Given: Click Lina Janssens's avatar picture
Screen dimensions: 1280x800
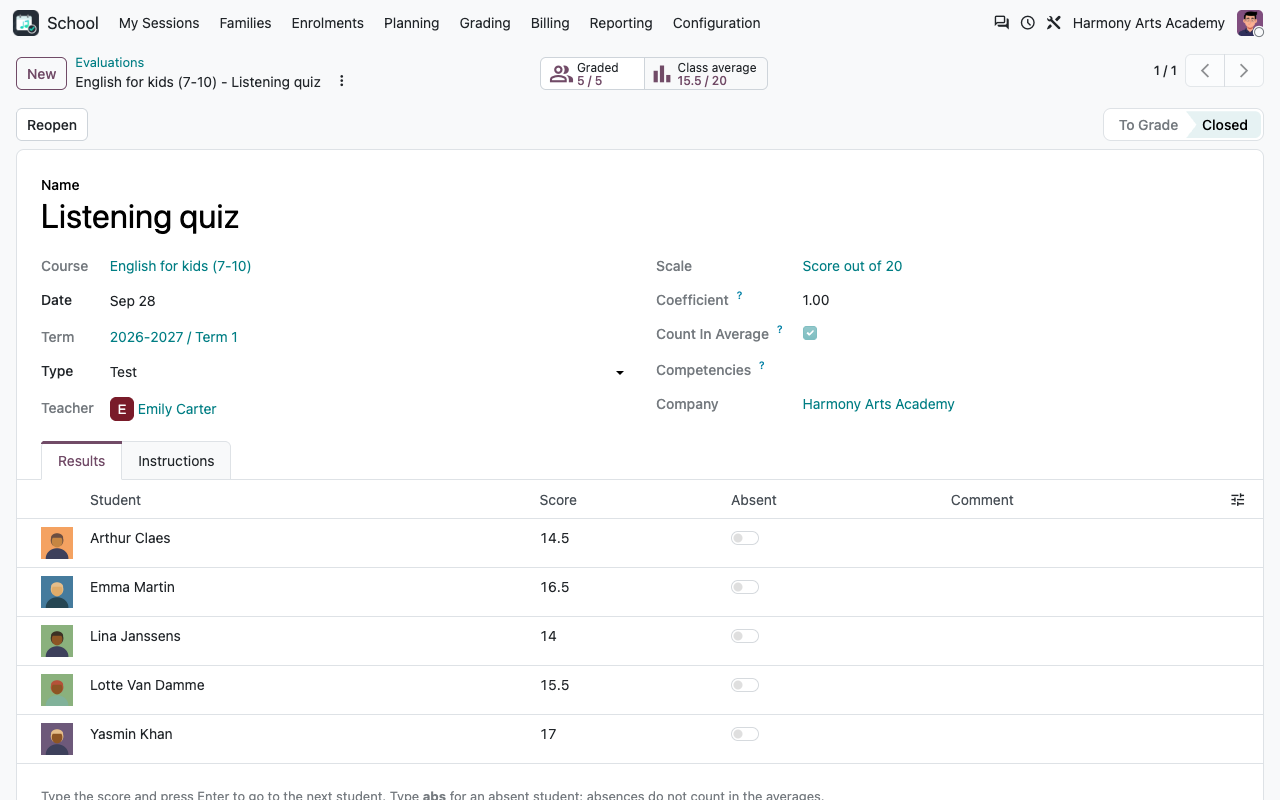Looking at the screenshot, I should [x=57, y=641].
